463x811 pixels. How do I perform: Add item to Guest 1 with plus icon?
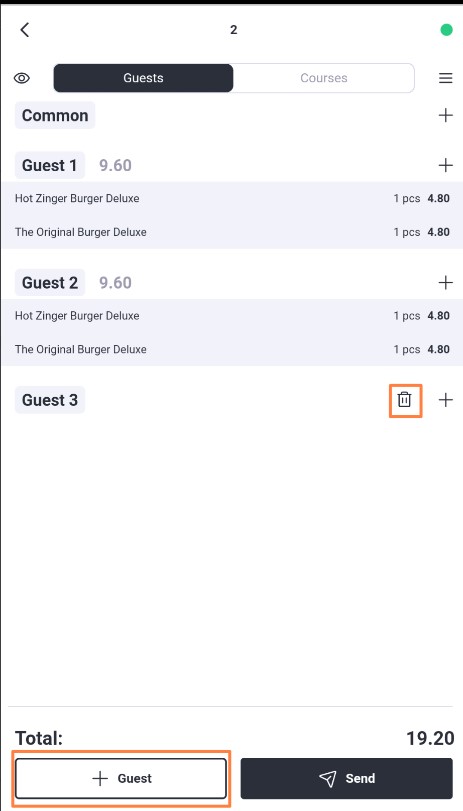coord(445,165)
